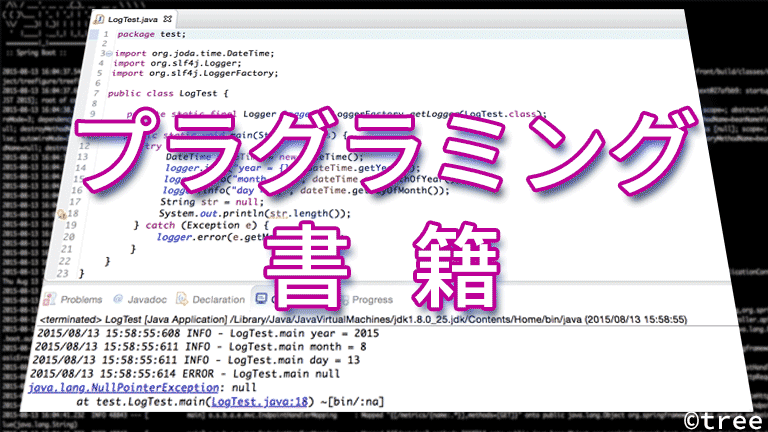Viewport: 768px width, 432px height.
Task: Click the Declaration tab icon
Action: pos(182,299)
